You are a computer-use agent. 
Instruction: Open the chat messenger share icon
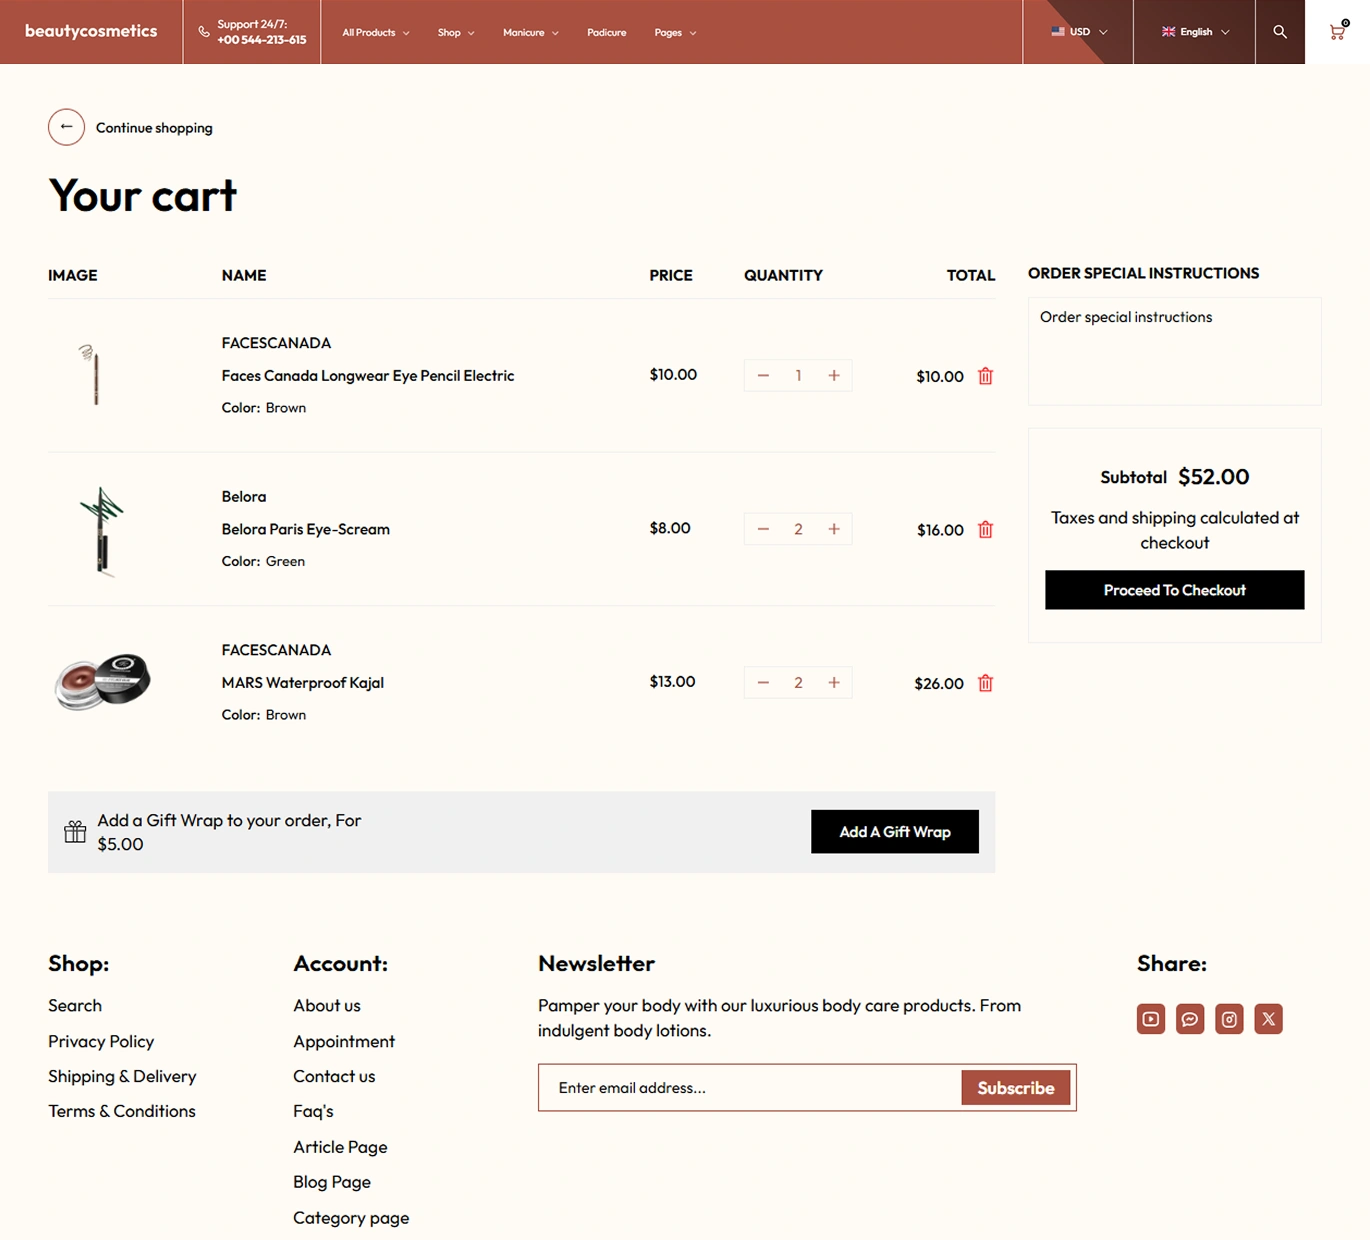point(1190,1019)
